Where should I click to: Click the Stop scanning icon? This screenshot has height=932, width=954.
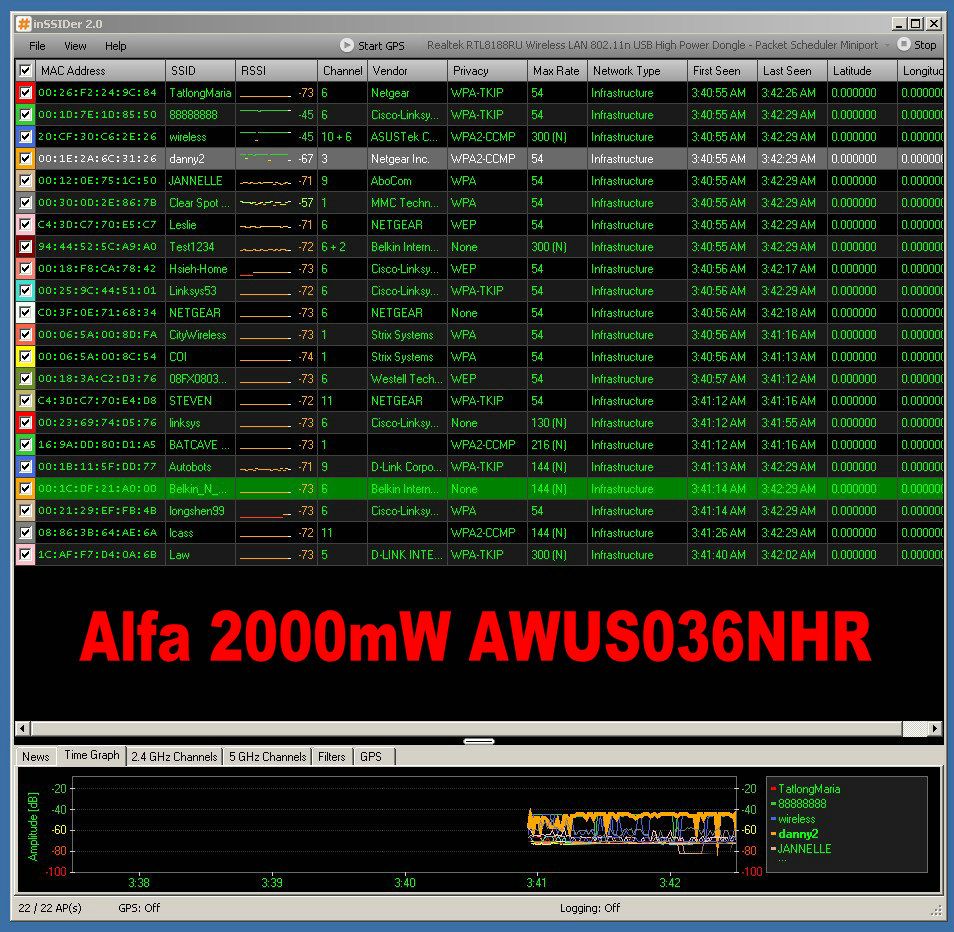[x=904, y=44]
